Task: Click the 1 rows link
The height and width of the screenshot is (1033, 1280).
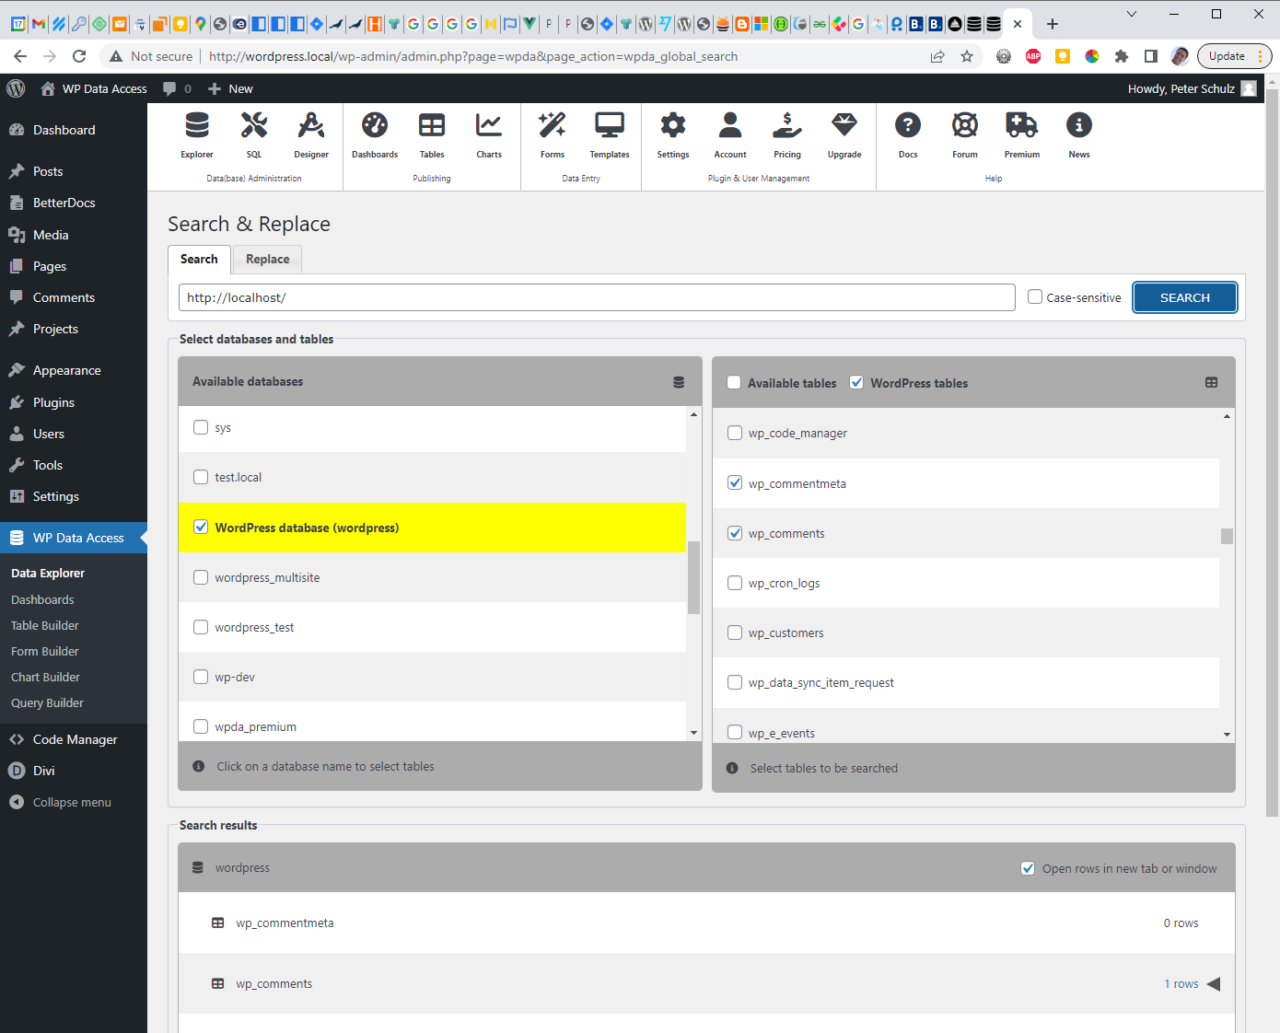Action: pyautogui.click(x=1181, y=984)
